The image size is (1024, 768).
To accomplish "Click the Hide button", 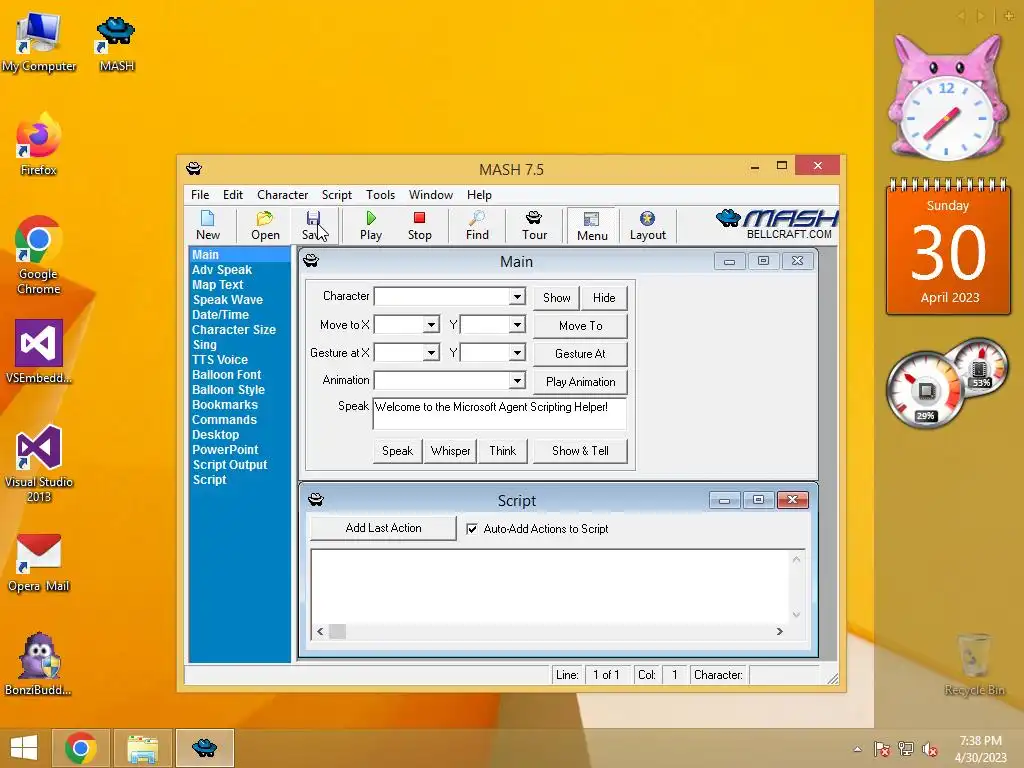I will click(604, 298).
